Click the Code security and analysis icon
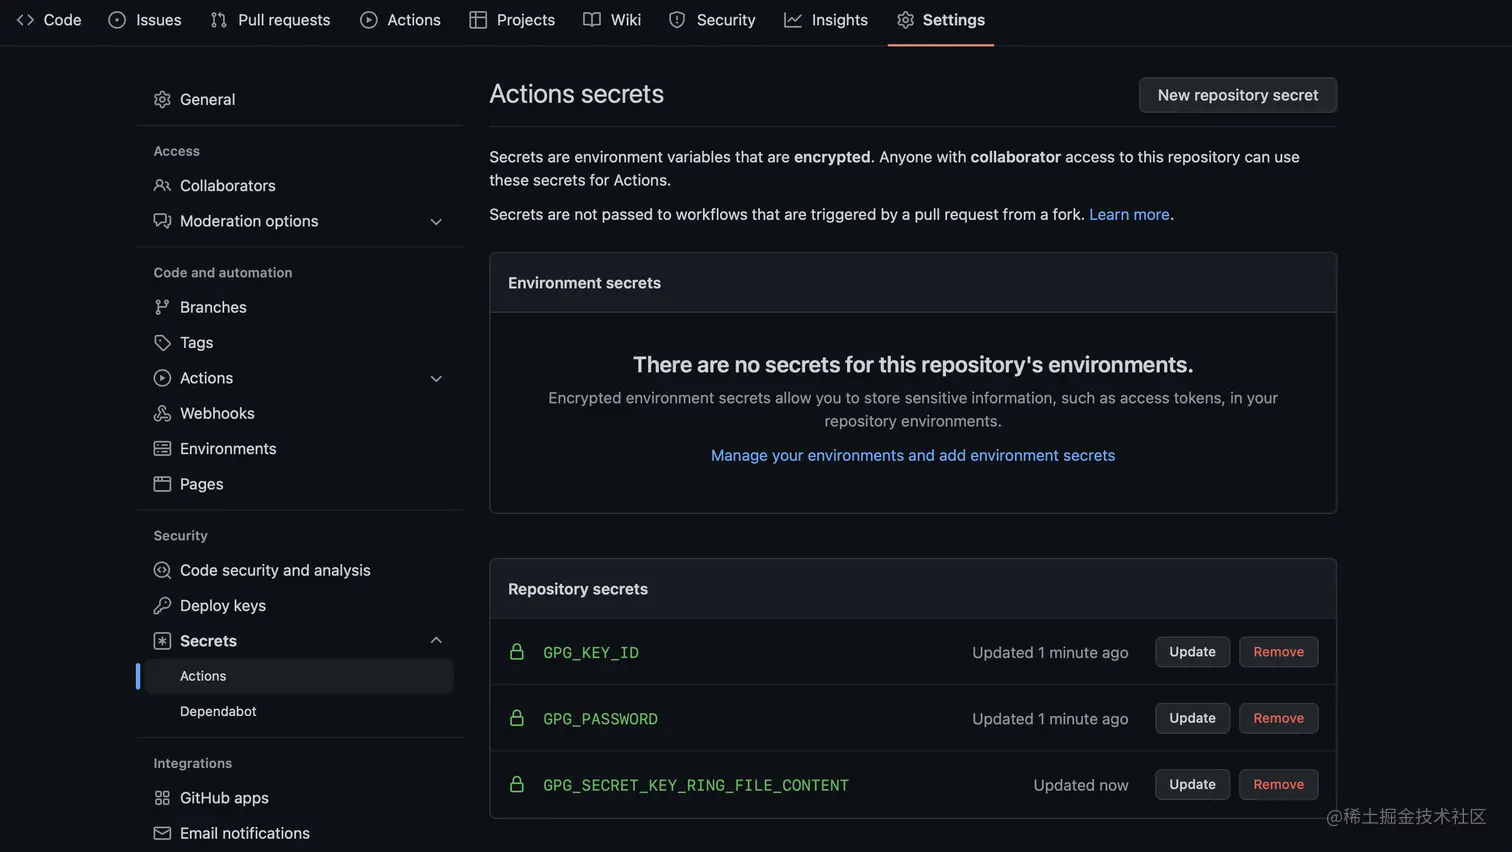1512x852 pixels. [162, 570]
